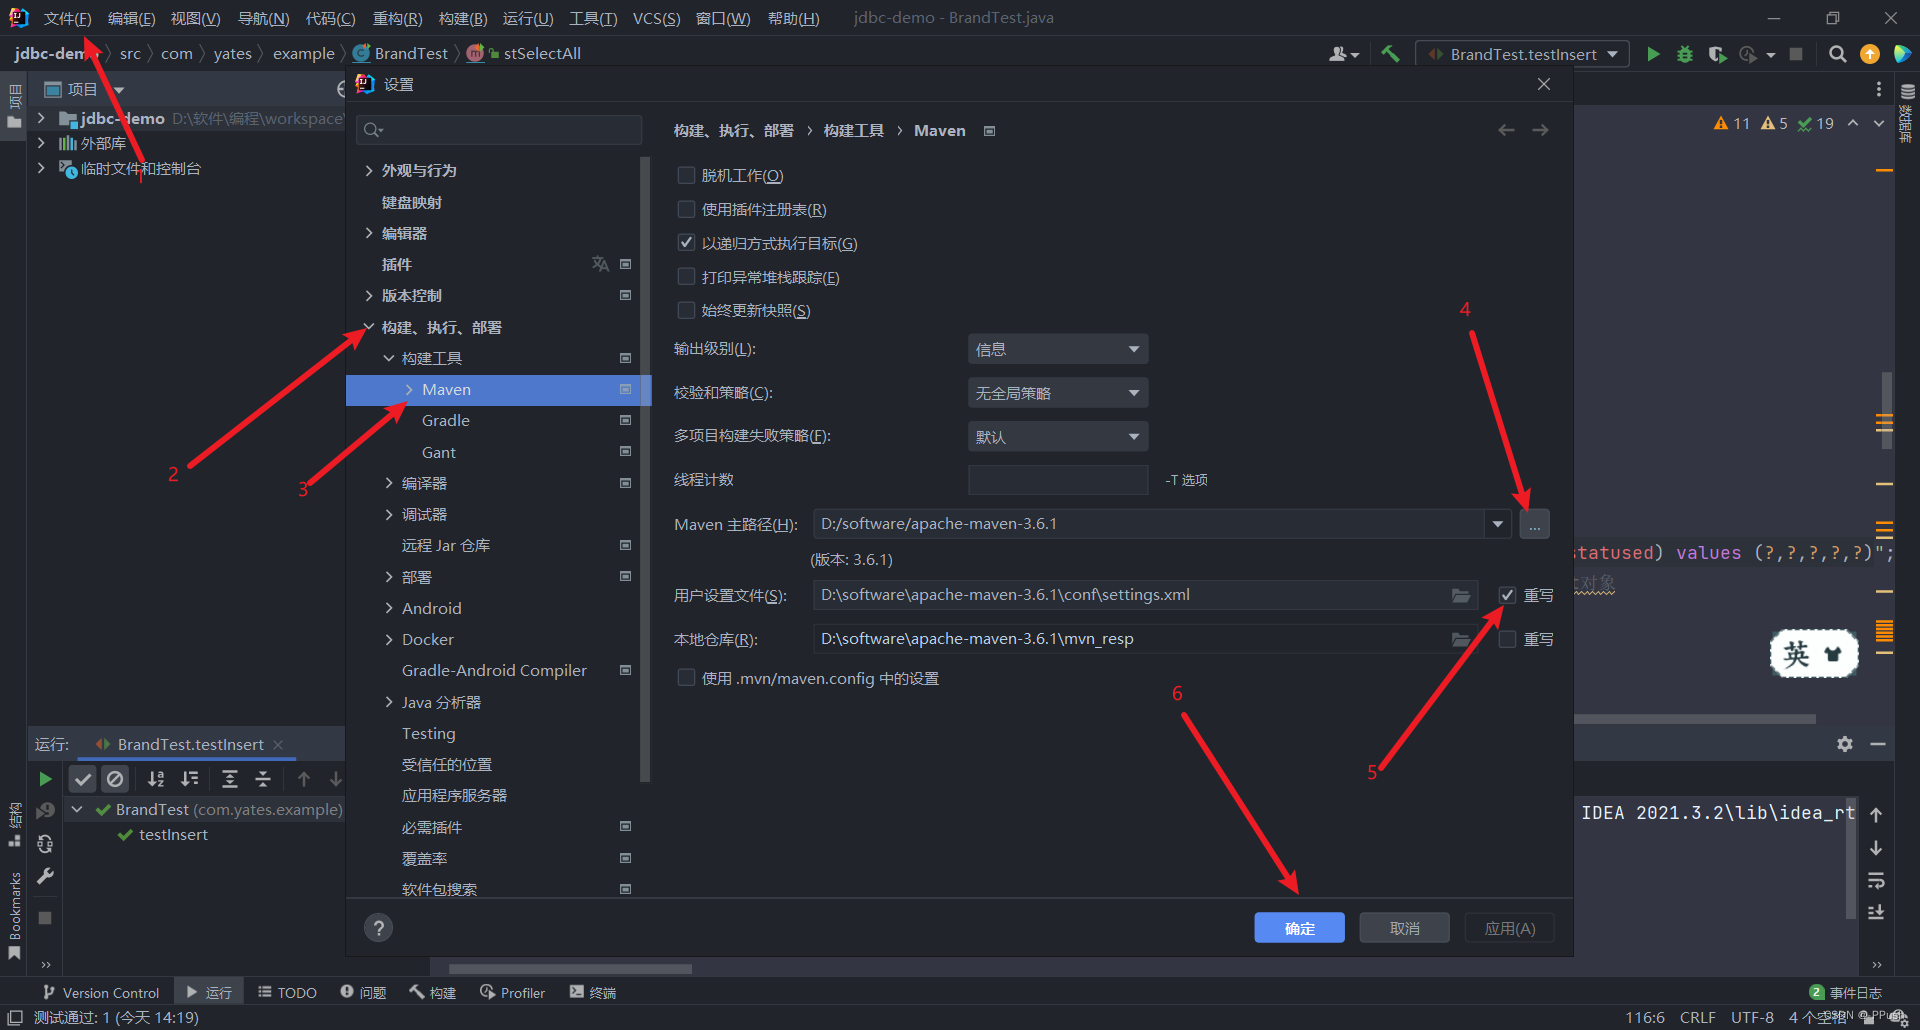Run with coverage using the shield icon
The width and height of the screenshot is (1920, 1030).
click(x=1717, y=54)
